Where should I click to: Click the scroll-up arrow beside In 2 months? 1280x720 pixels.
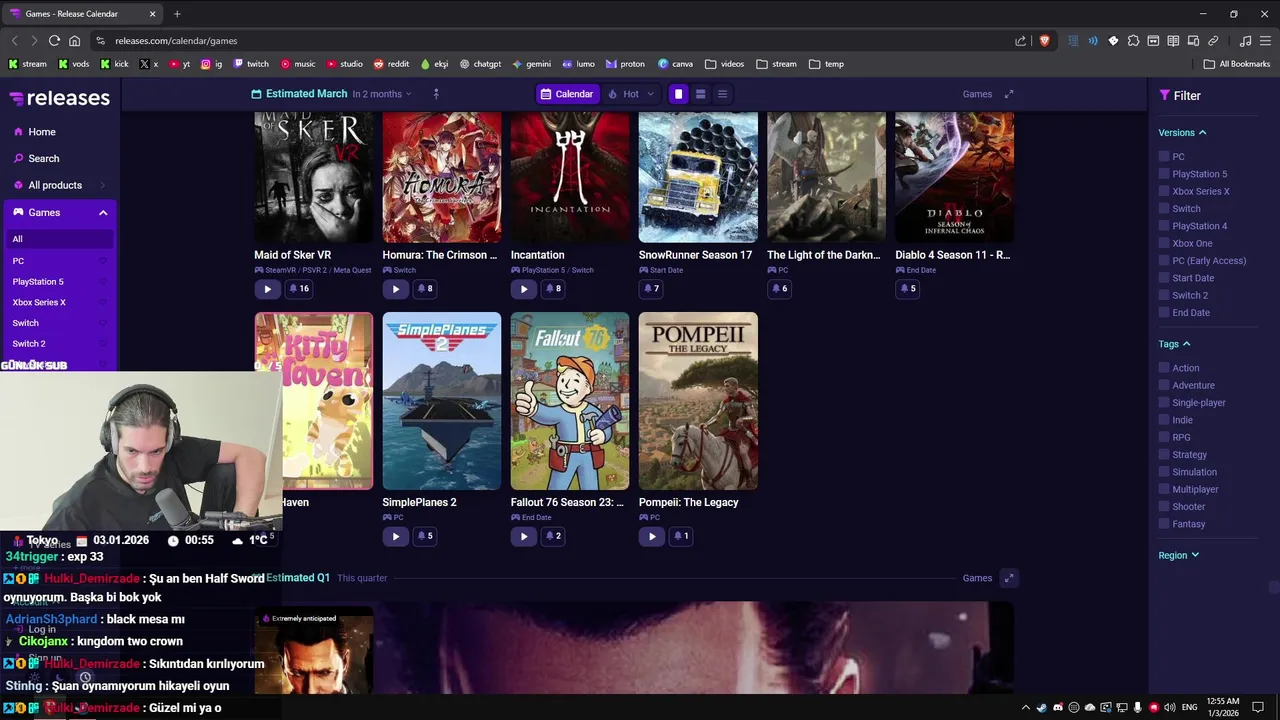pyautogui.click(x=435, y=94)
